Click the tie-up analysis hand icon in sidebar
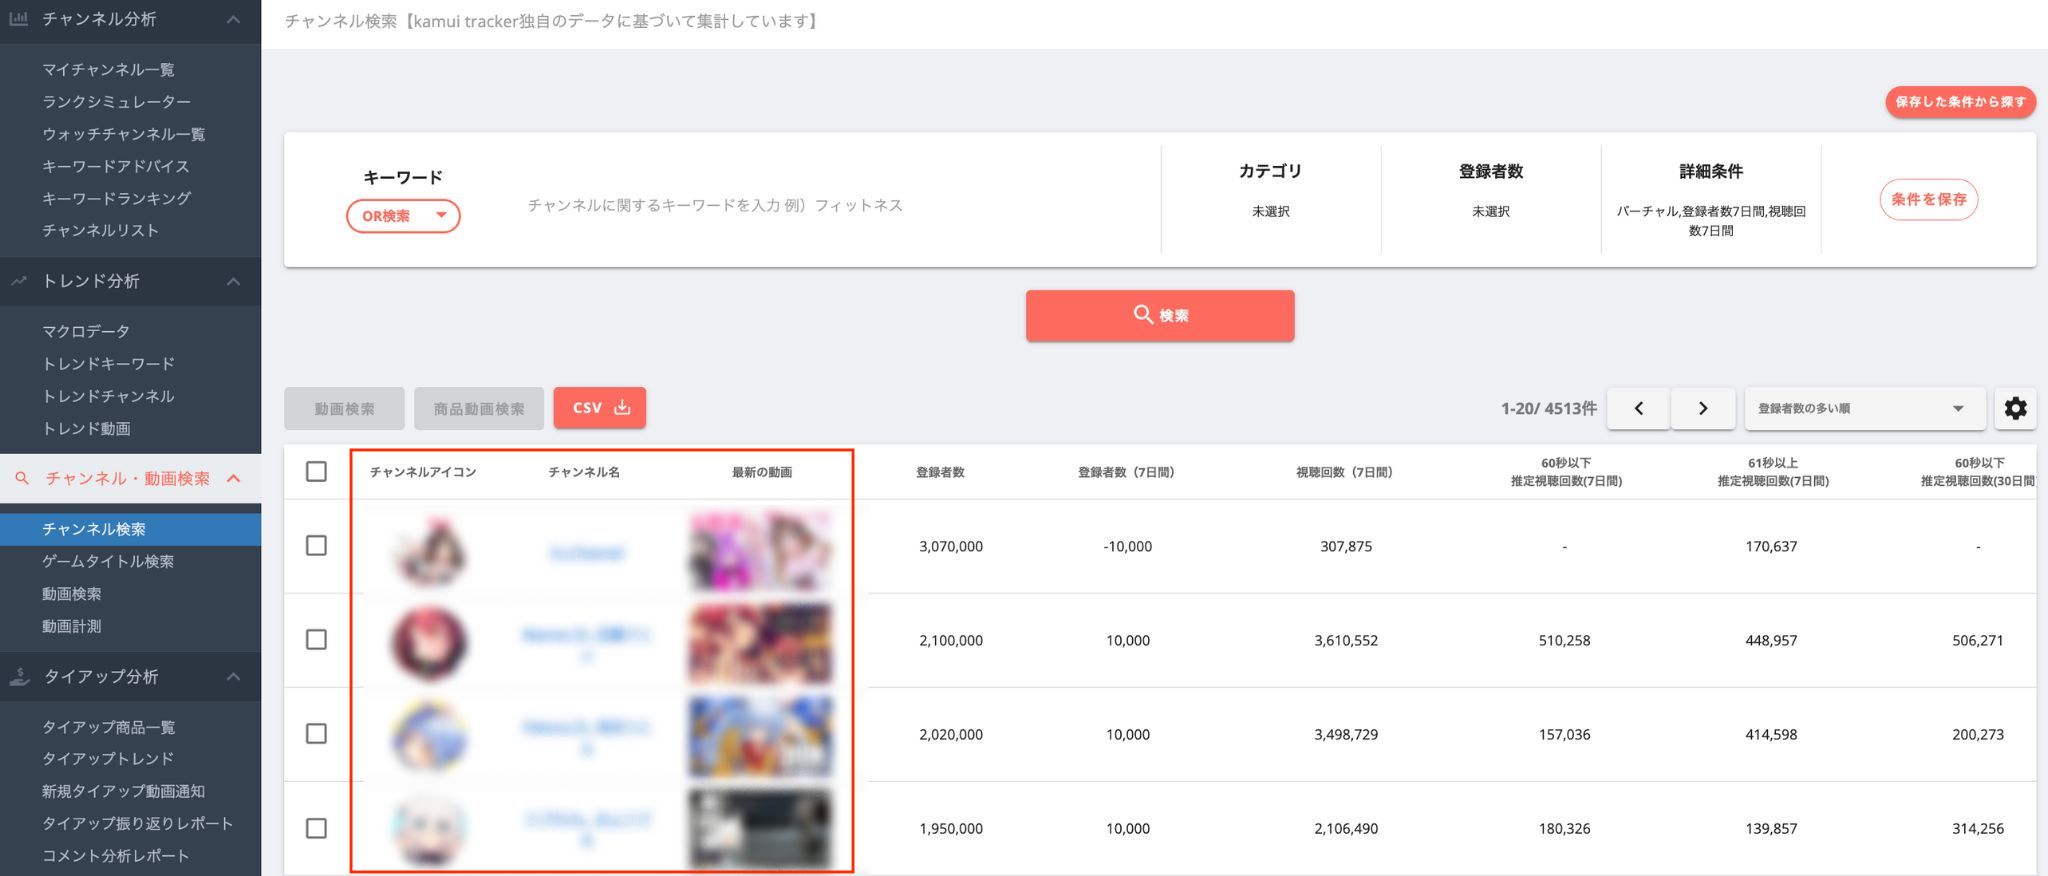The height and width of the screenshot is (876, 2048). pyautogui.click(x=19, y=677)
